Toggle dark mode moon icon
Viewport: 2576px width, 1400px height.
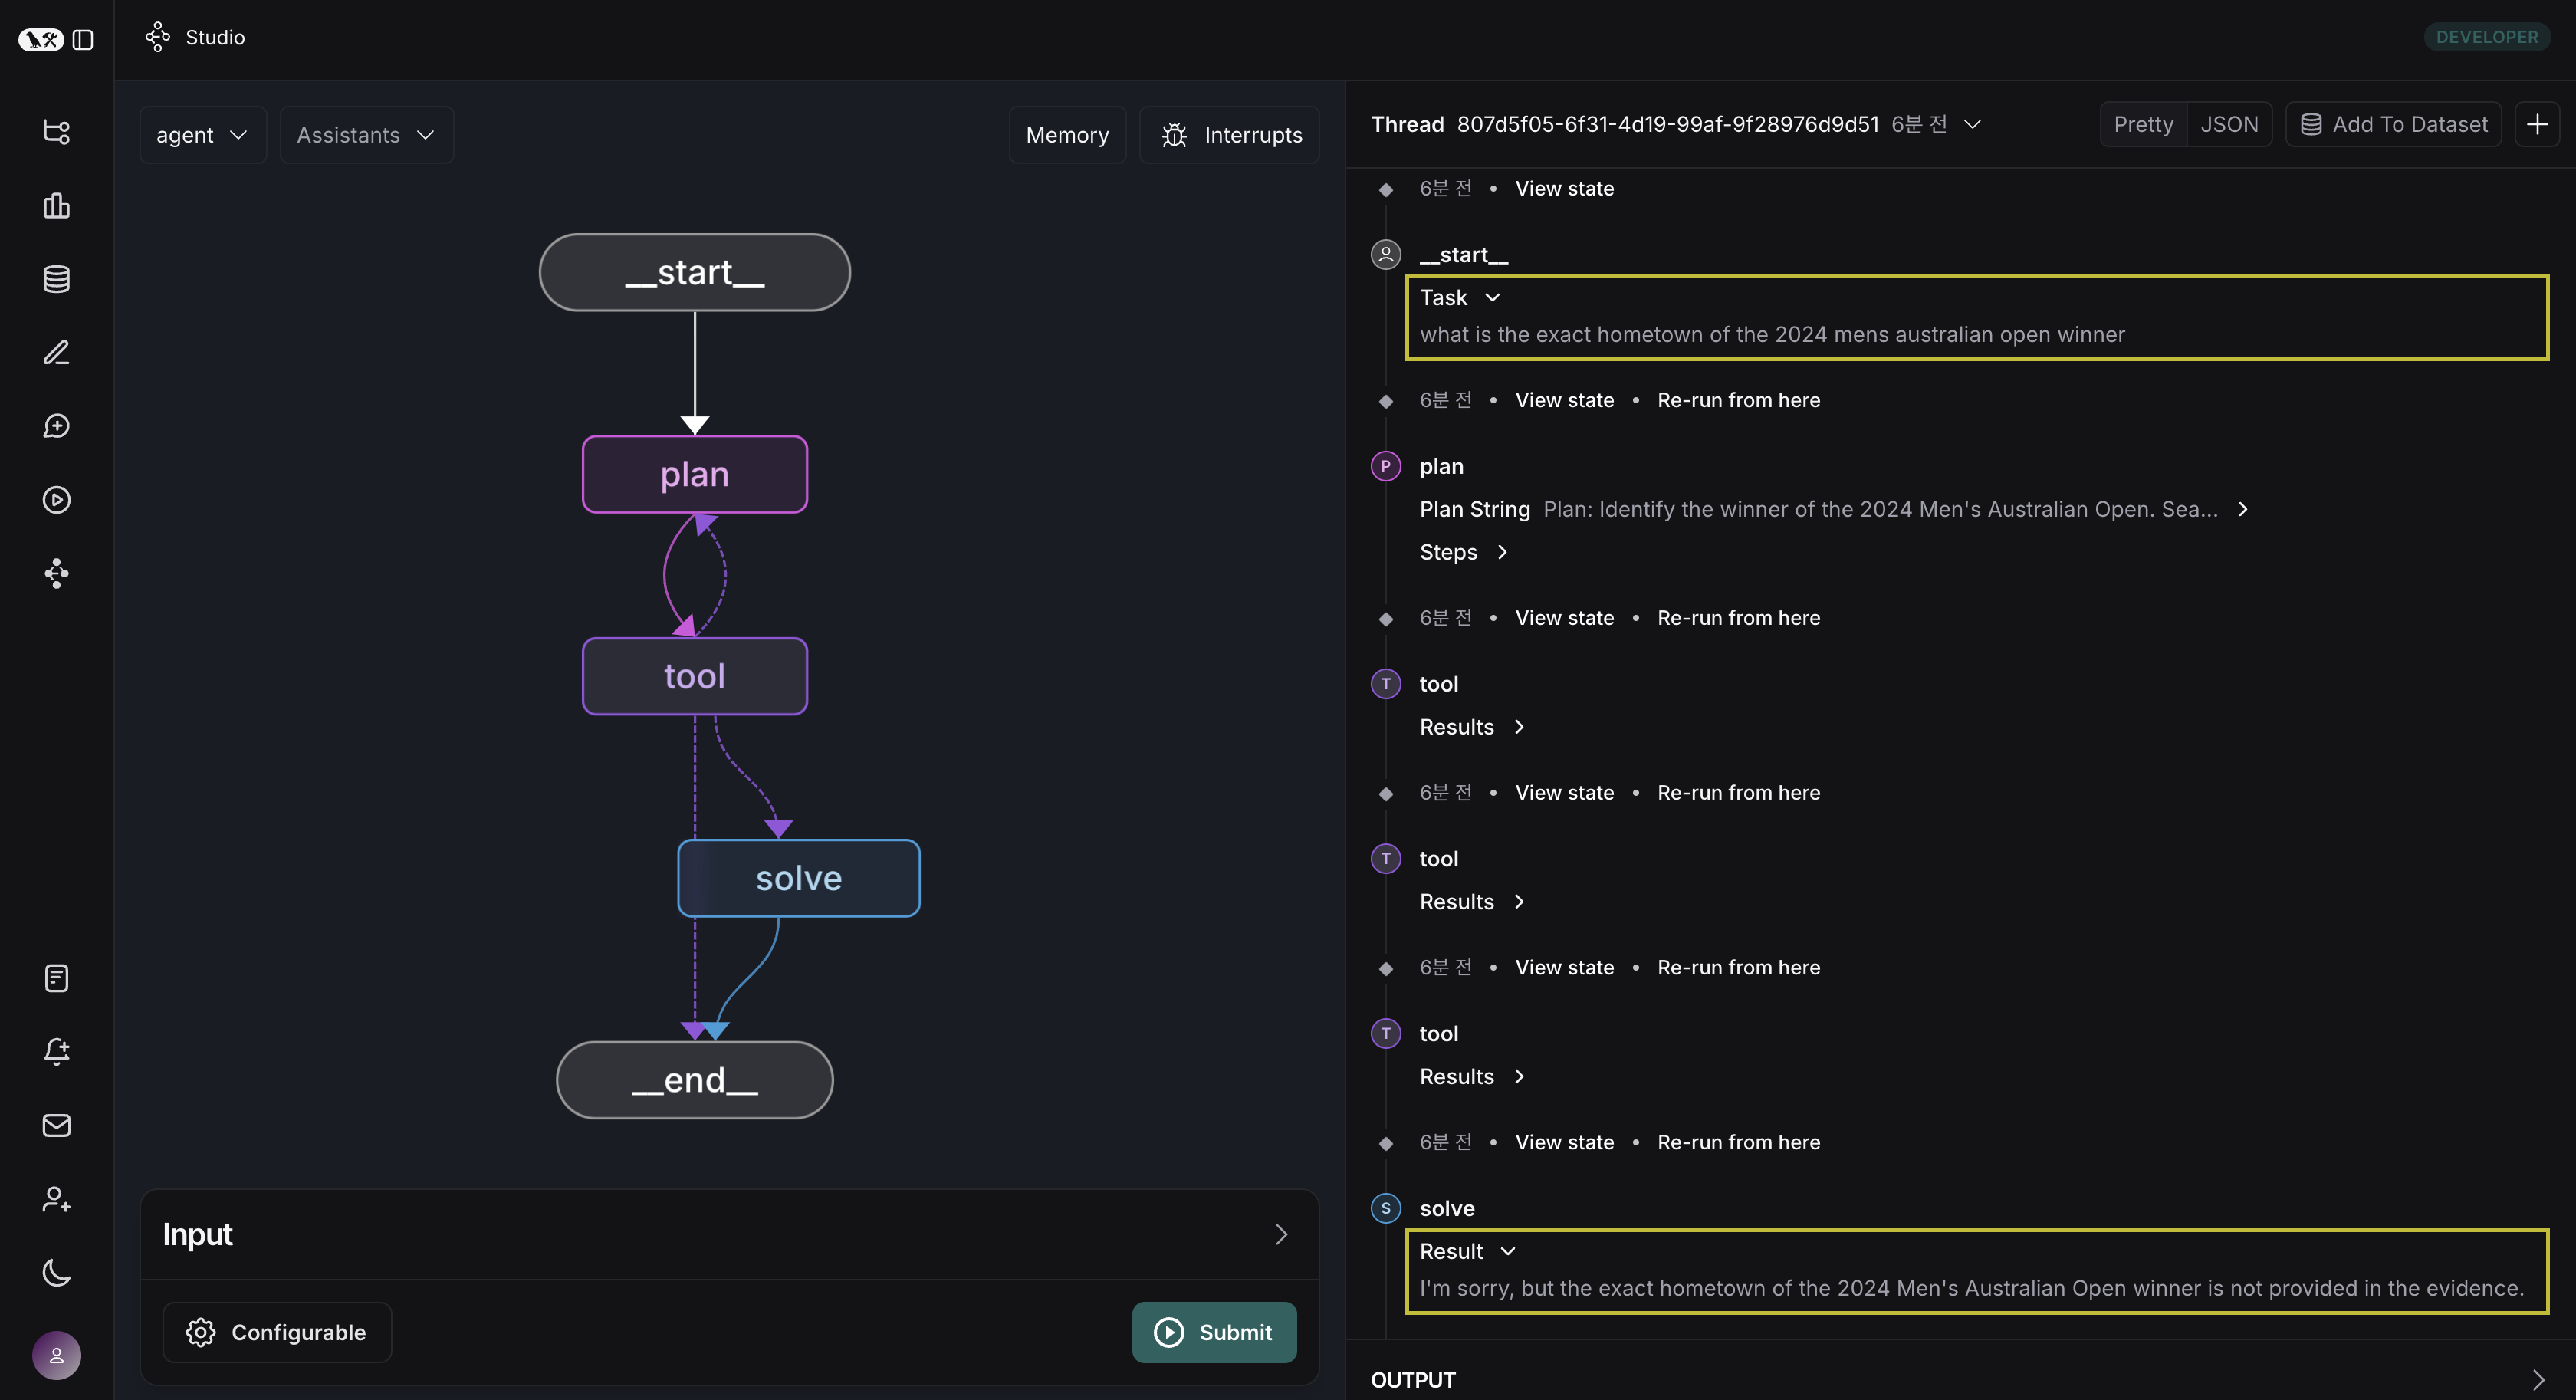tap(57, 1272)
